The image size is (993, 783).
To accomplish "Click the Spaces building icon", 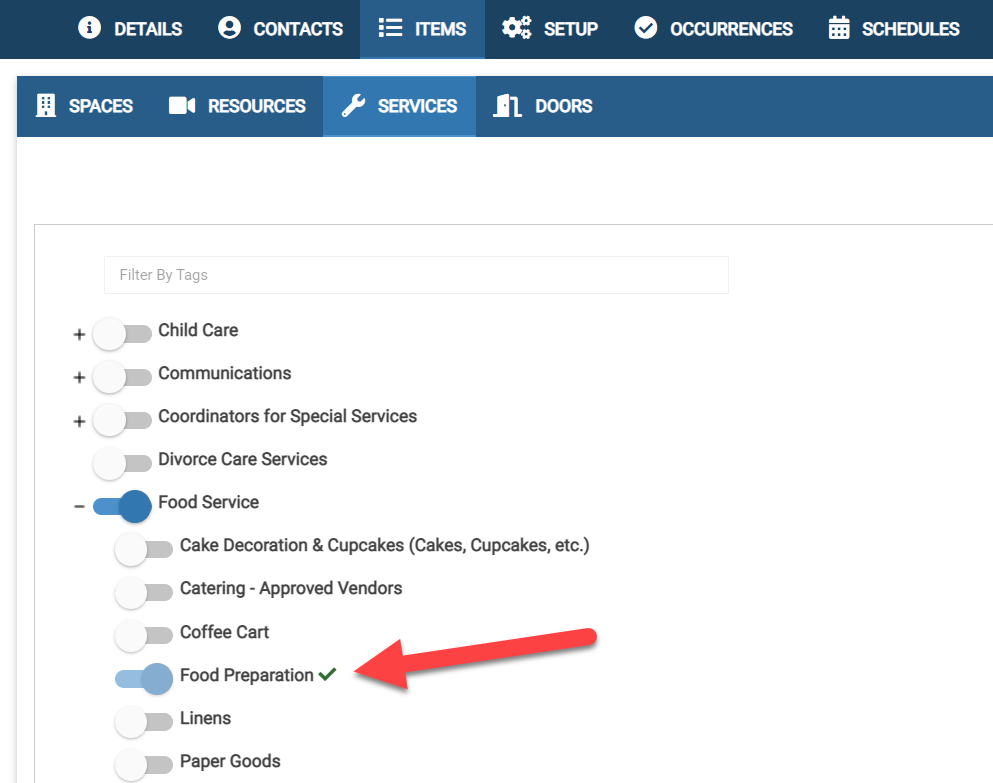I will pos(46,106).
